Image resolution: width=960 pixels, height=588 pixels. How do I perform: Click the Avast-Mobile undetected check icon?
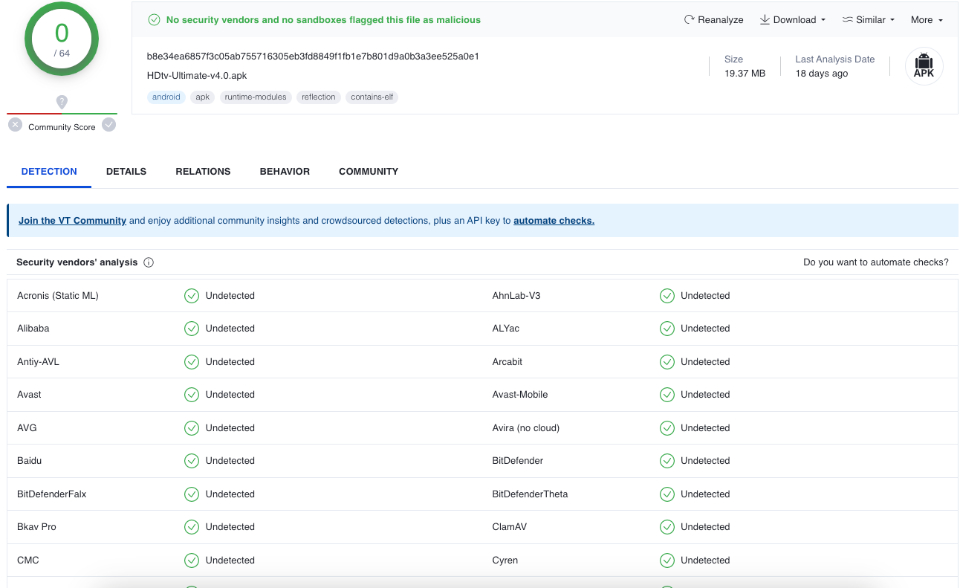(667, 395)
